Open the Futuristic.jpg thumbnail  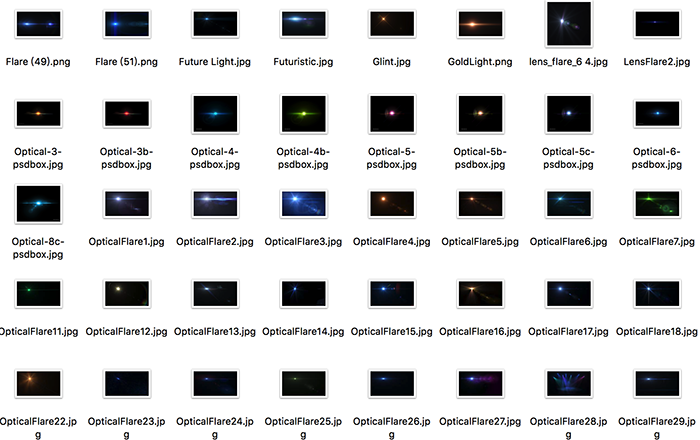303,24
